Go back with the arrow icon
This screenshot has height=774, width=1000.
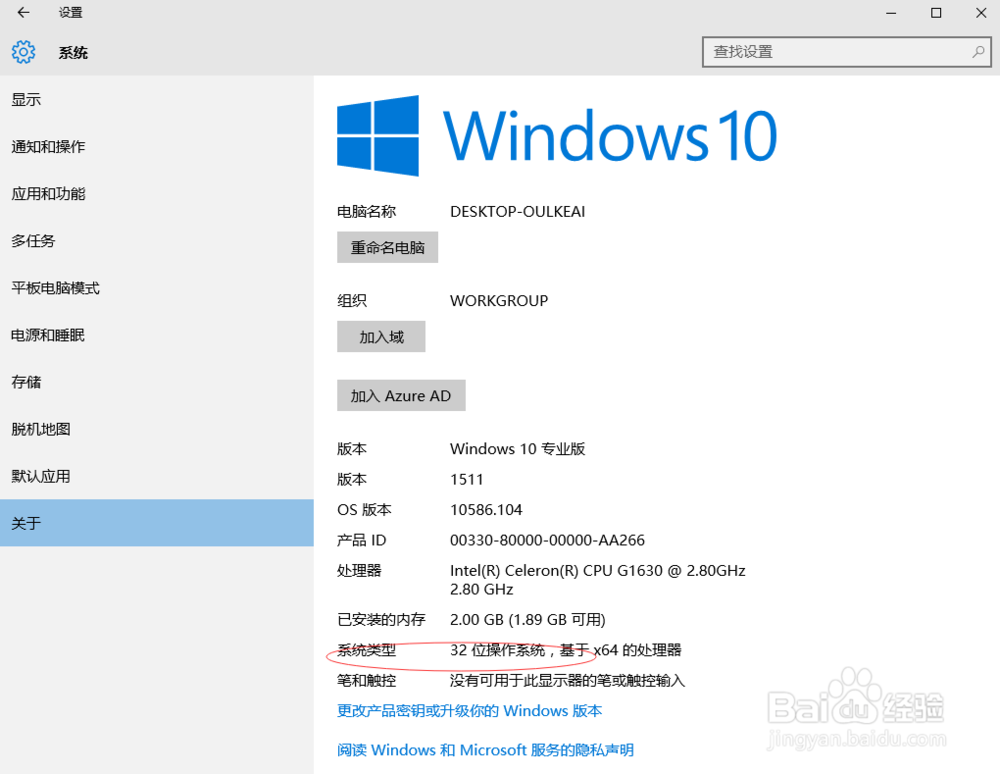tap(24, 12)
